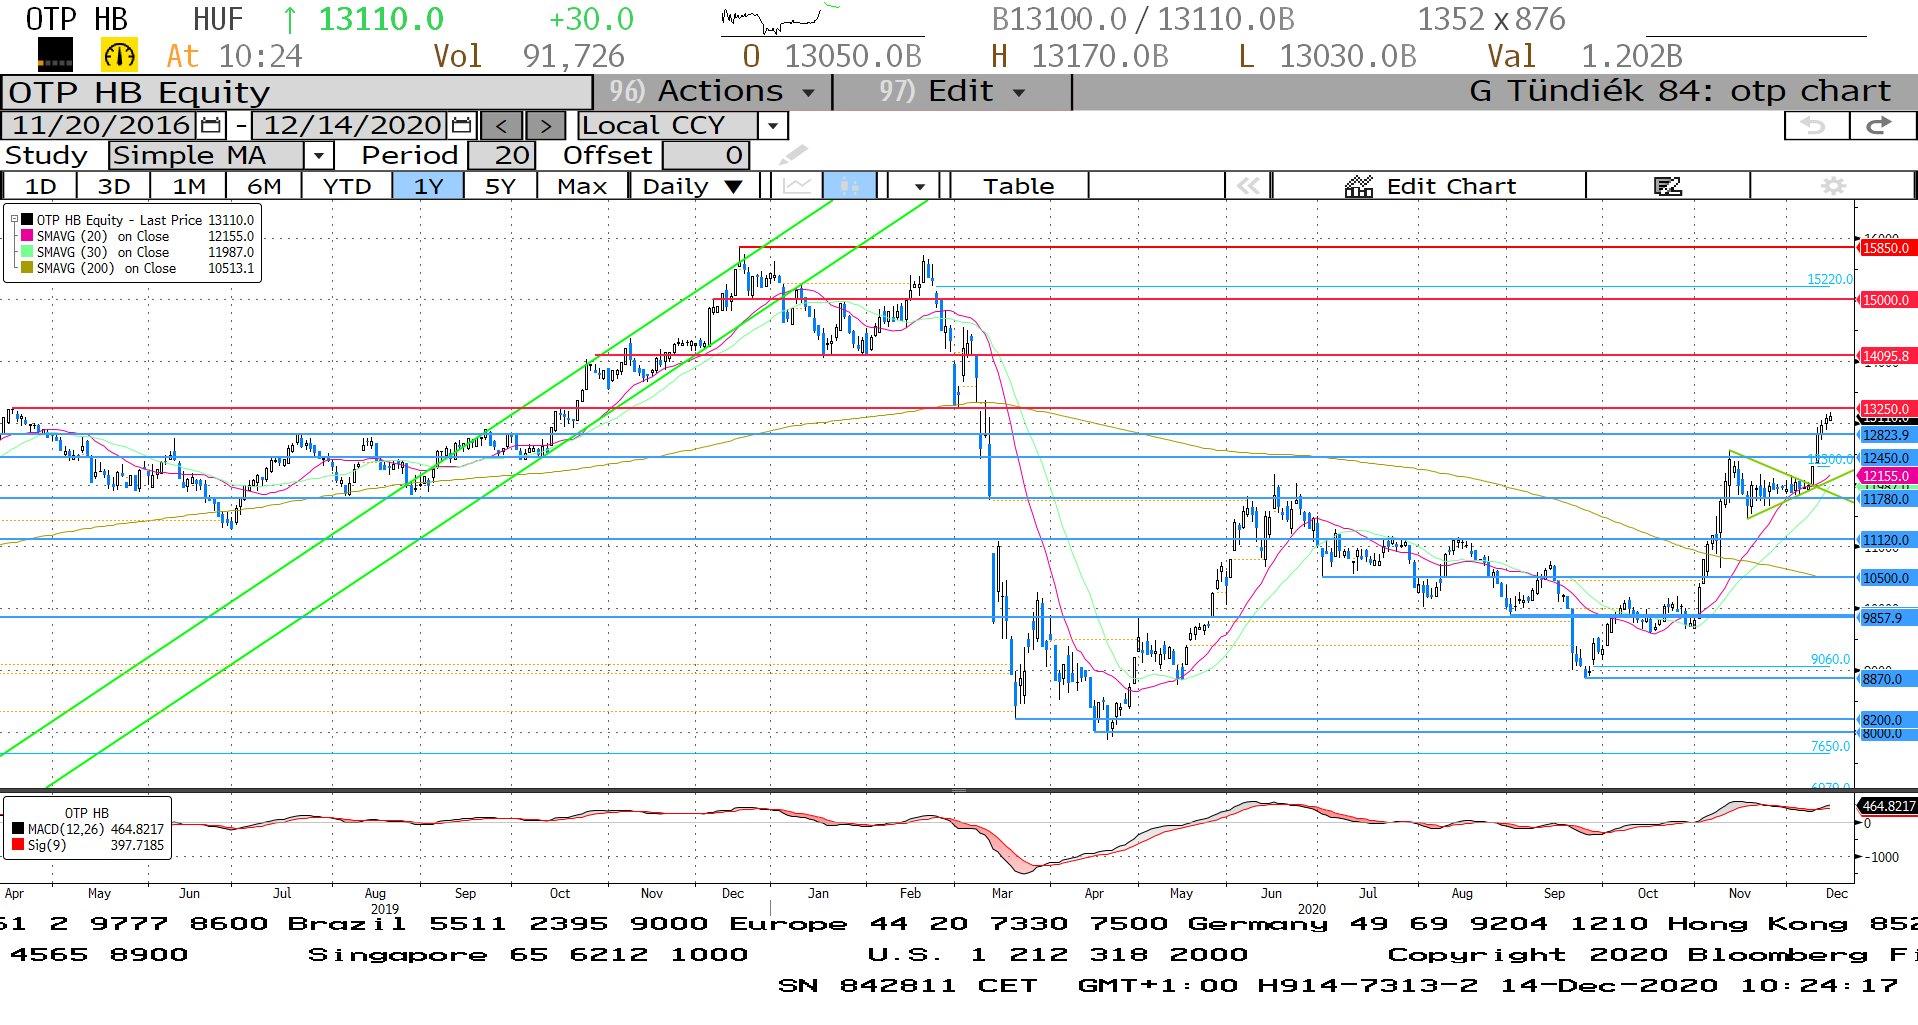The width and height of the screenshot is (1918, 1025).
Task: Click the next date range arrow
Action: (545, 126)
